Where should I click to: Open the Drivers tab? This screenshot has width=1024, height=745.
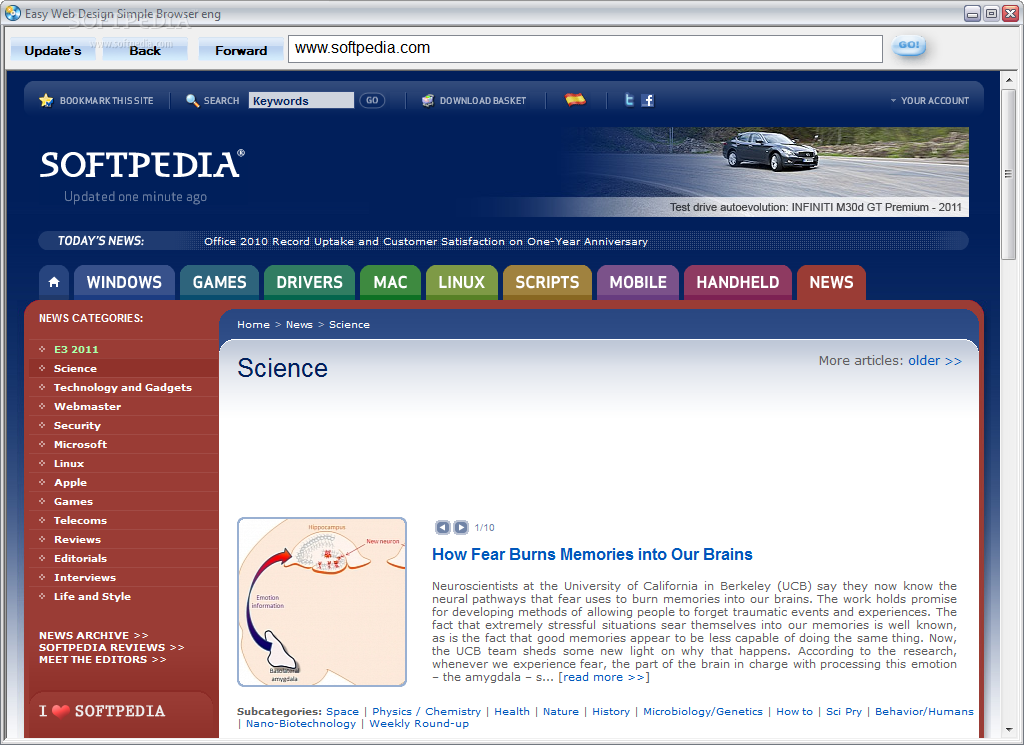point(310,282)
